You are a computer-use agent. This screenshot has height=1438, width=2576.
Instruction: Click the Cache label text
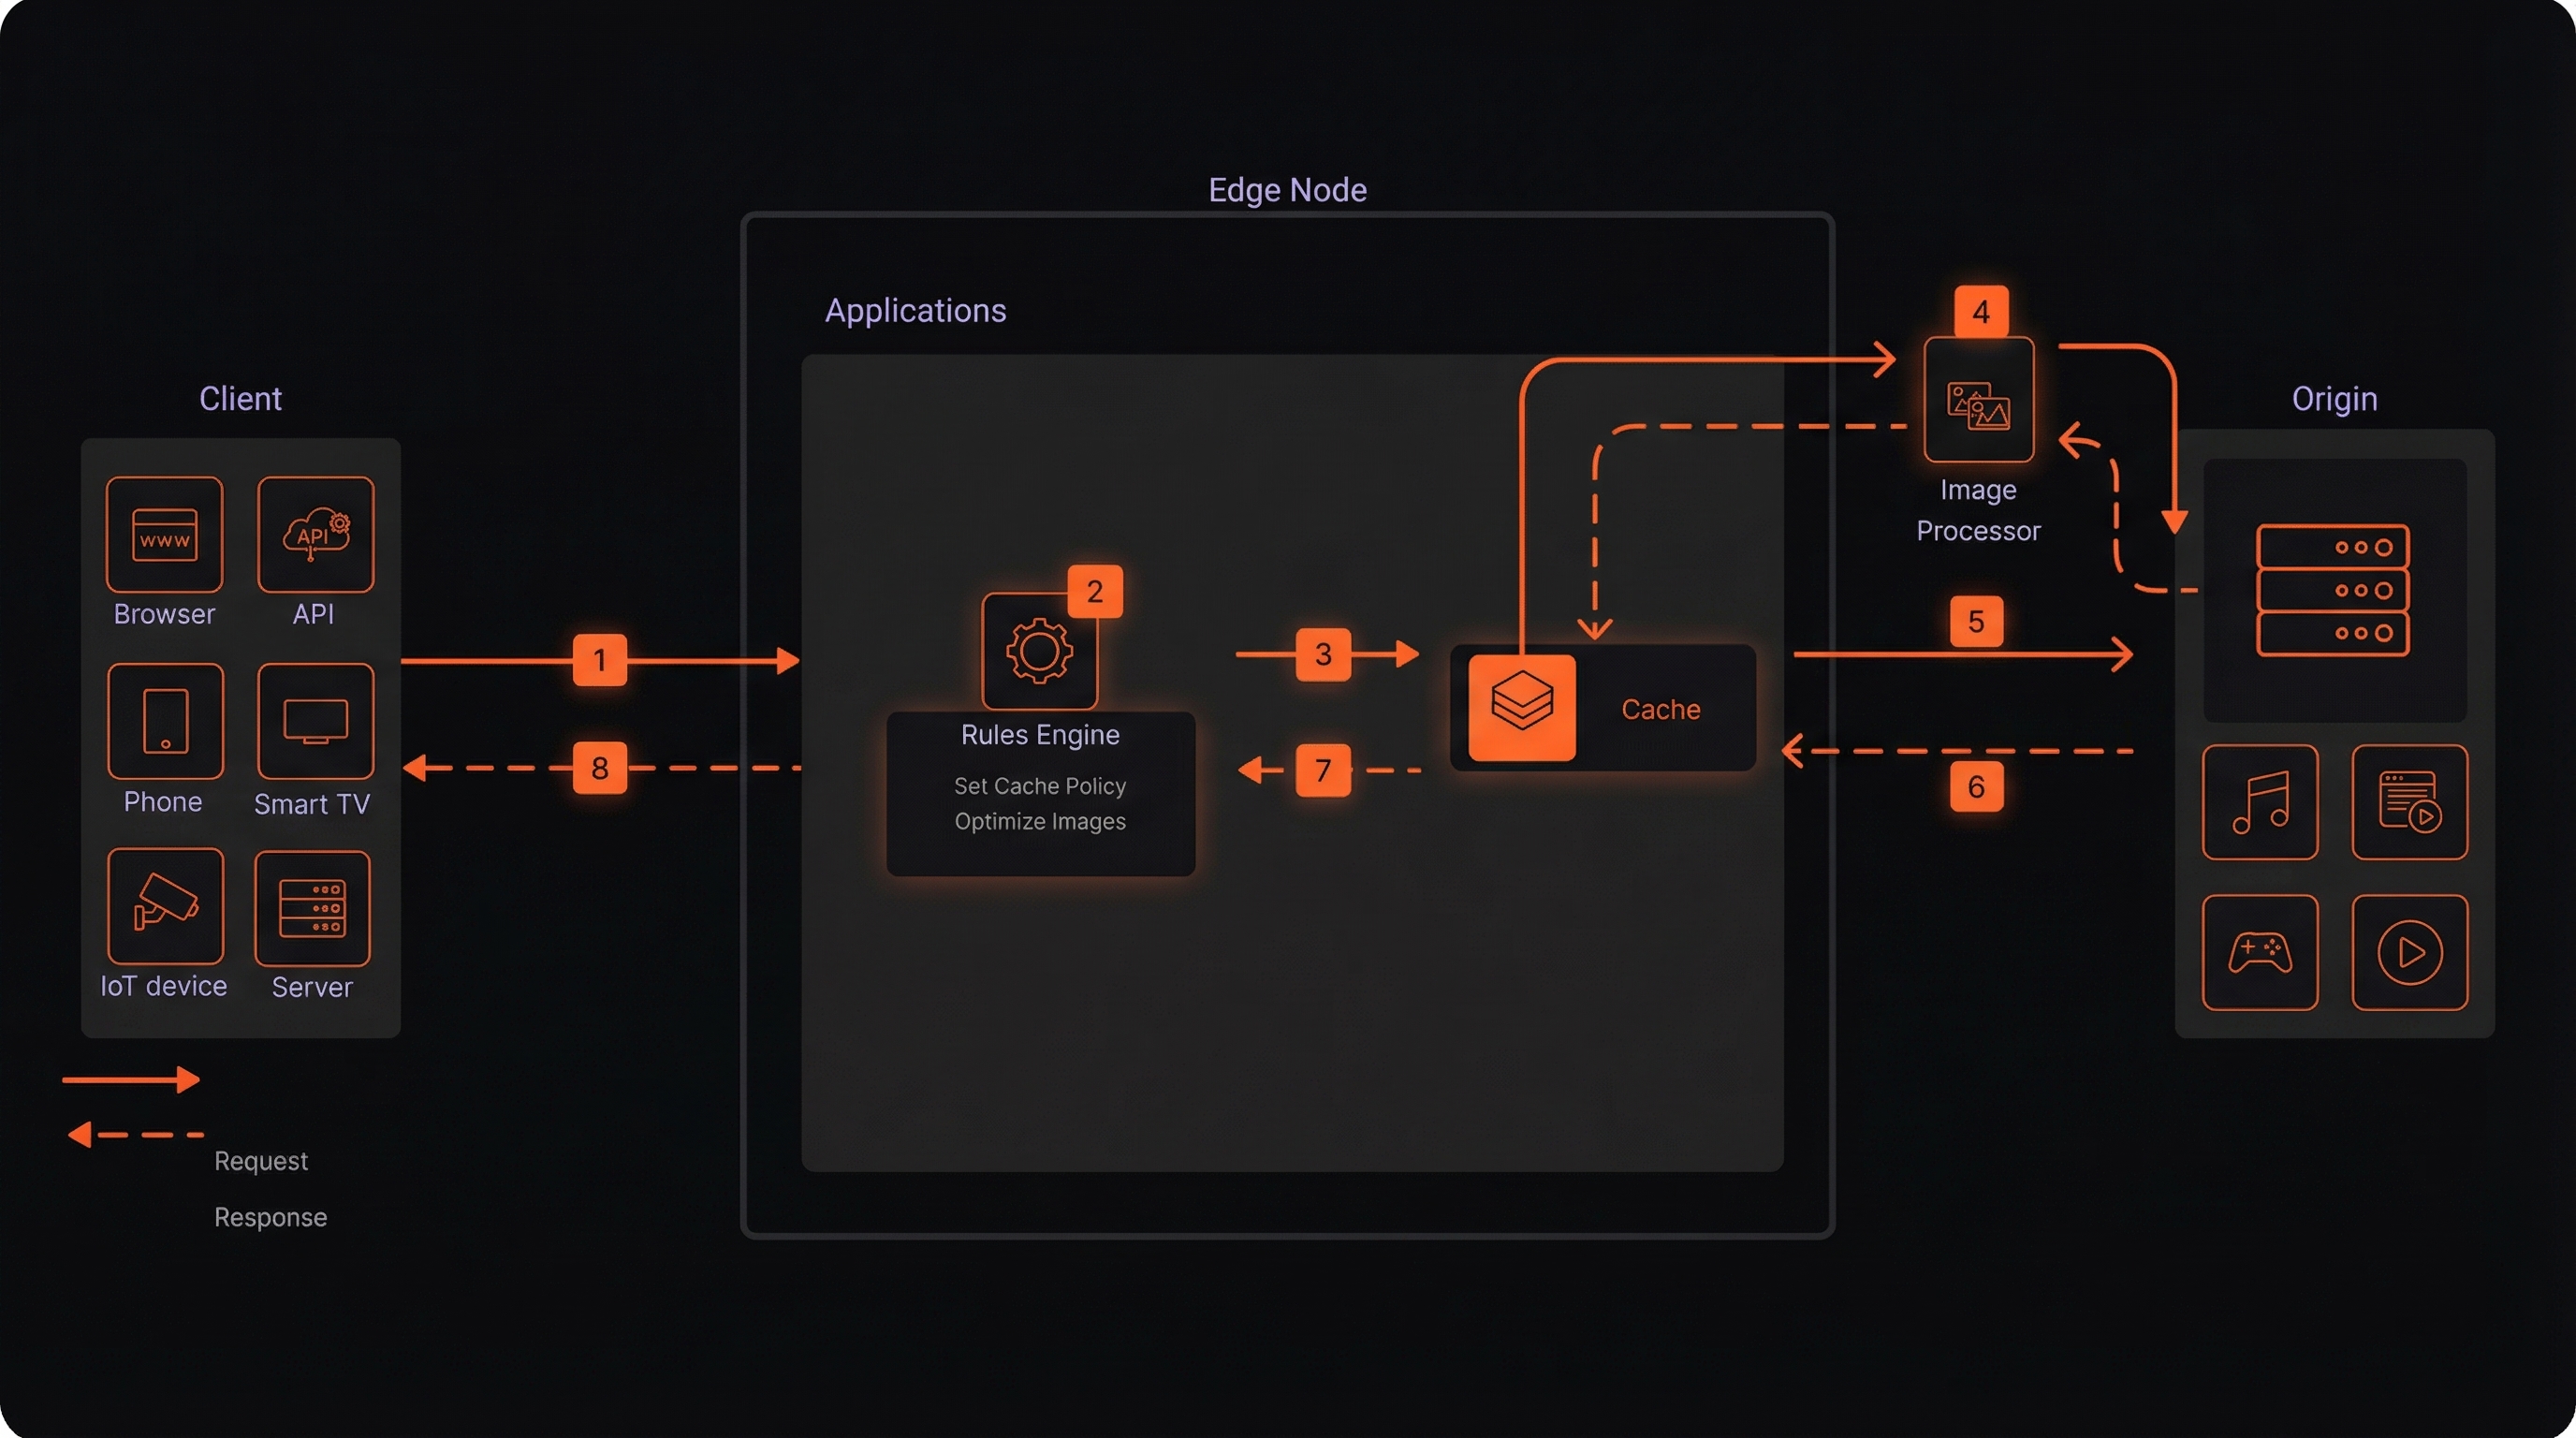point(1660,709)
